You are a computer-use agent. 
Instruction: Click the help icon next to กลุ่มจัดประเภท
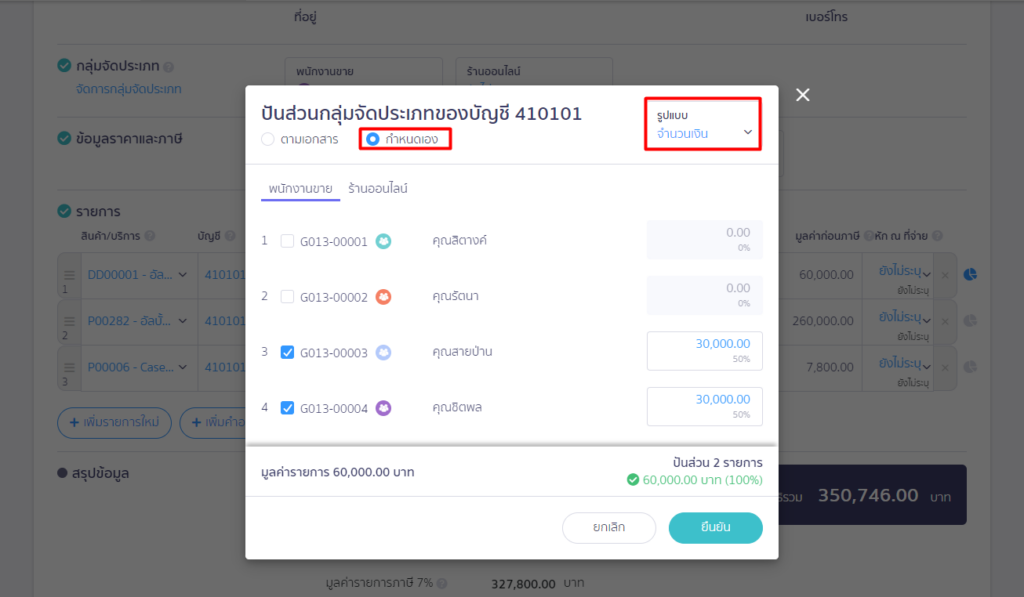click(x=169, y=67)
